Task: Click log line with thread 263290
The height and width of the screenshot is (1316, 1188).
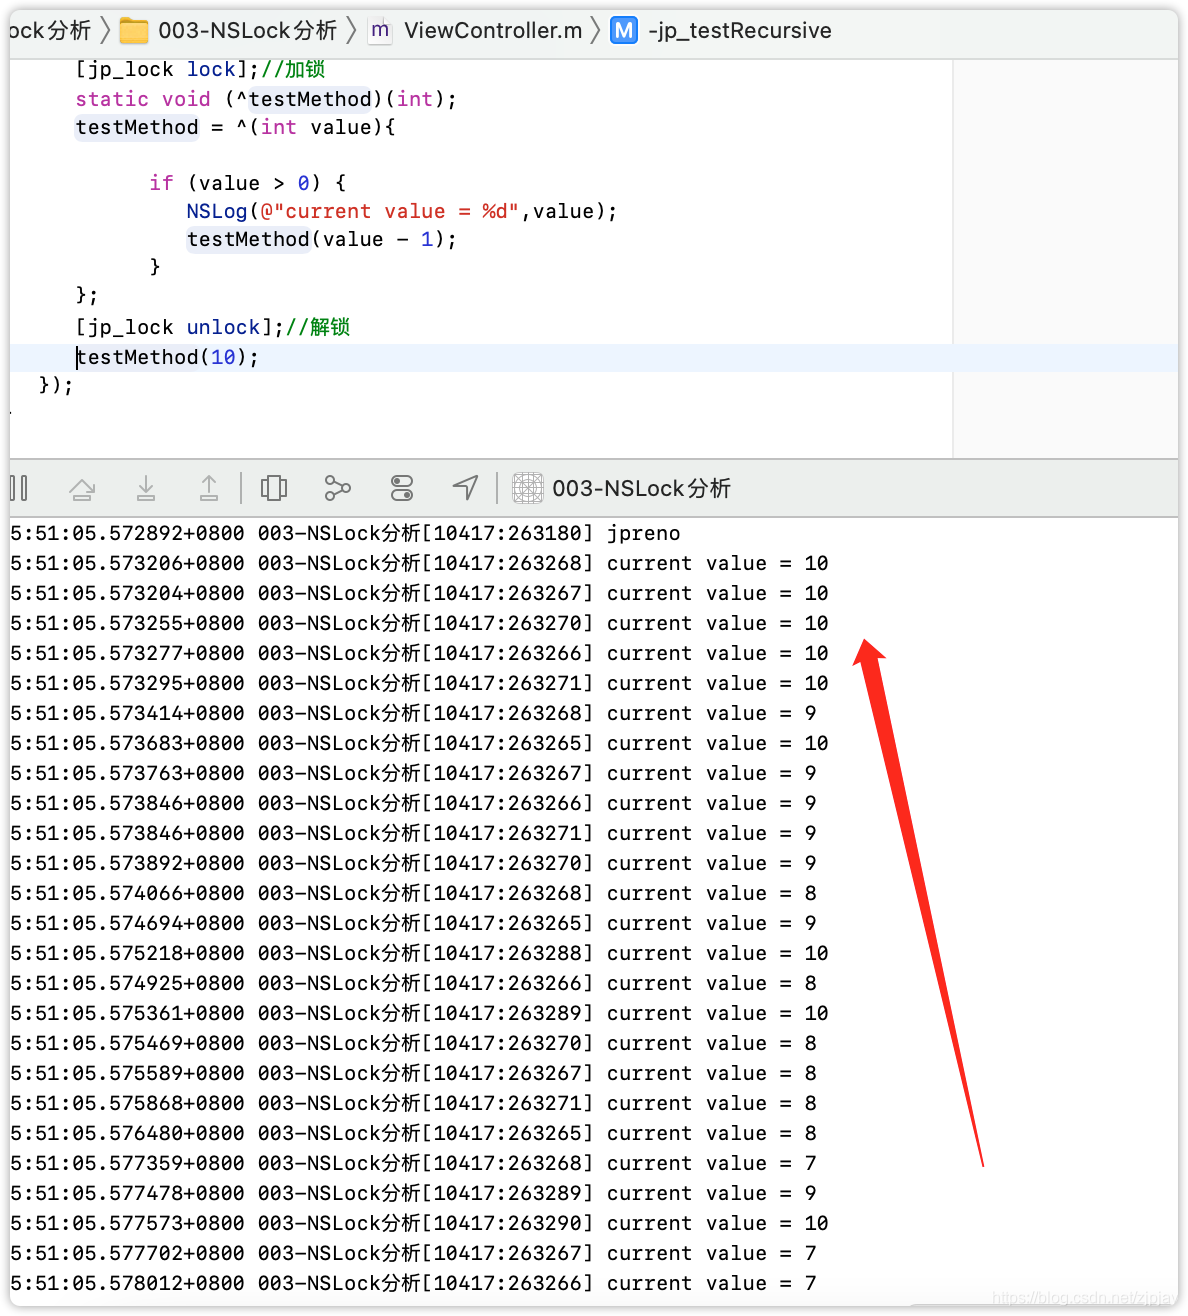Action: pyautogui.click(x=419, y=1223)
